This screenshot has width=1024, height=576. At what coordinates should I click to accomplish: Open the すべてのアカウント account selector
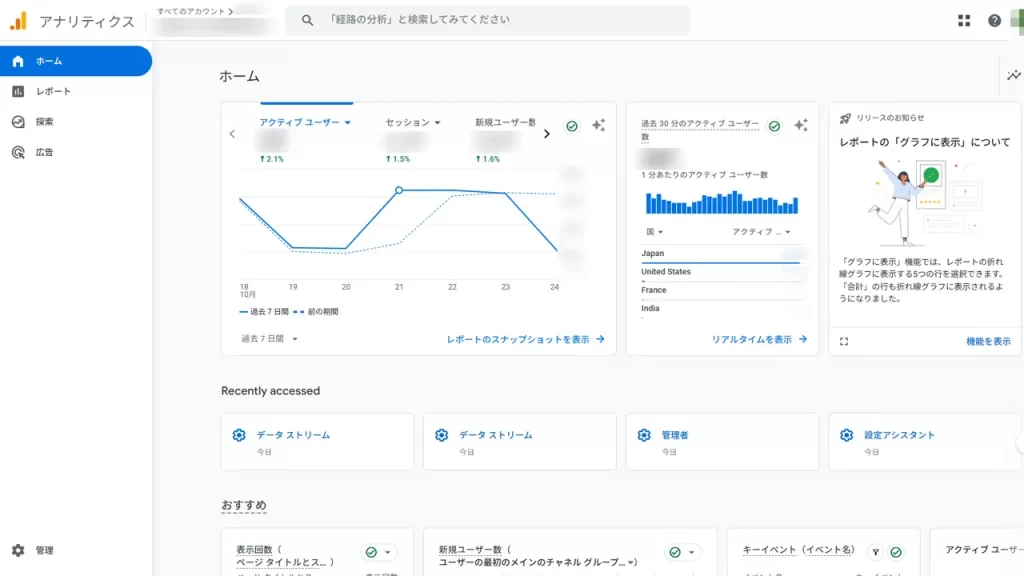(193, 13)
